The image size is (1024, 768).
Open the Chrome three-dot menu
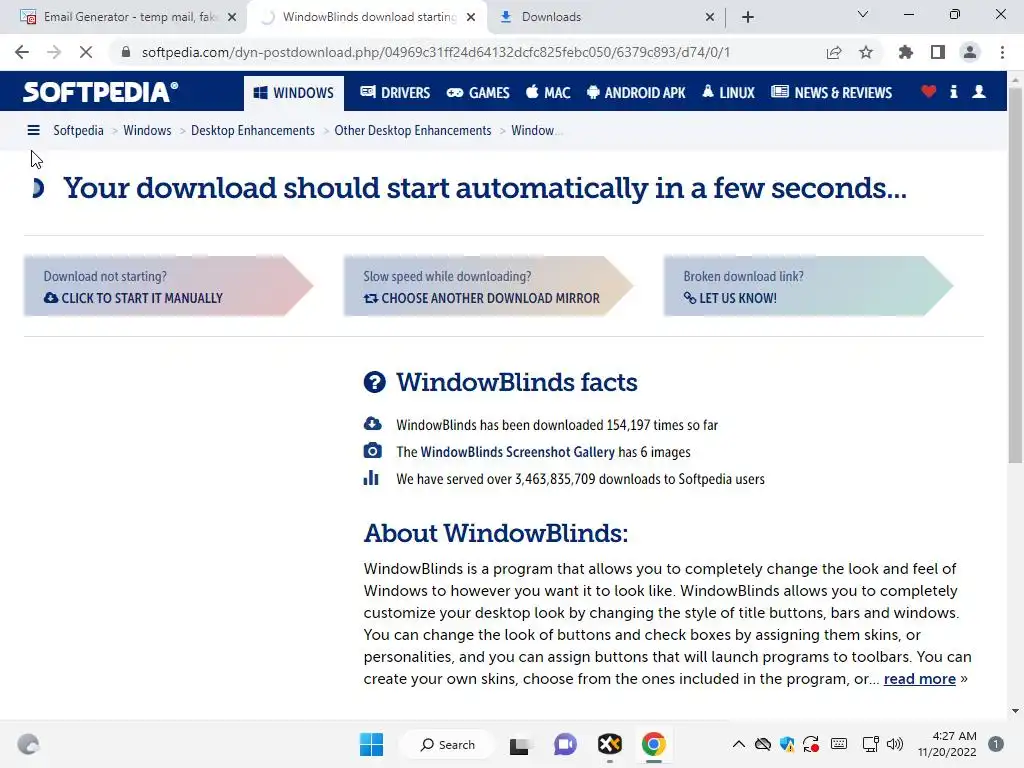coord(1002,52)
